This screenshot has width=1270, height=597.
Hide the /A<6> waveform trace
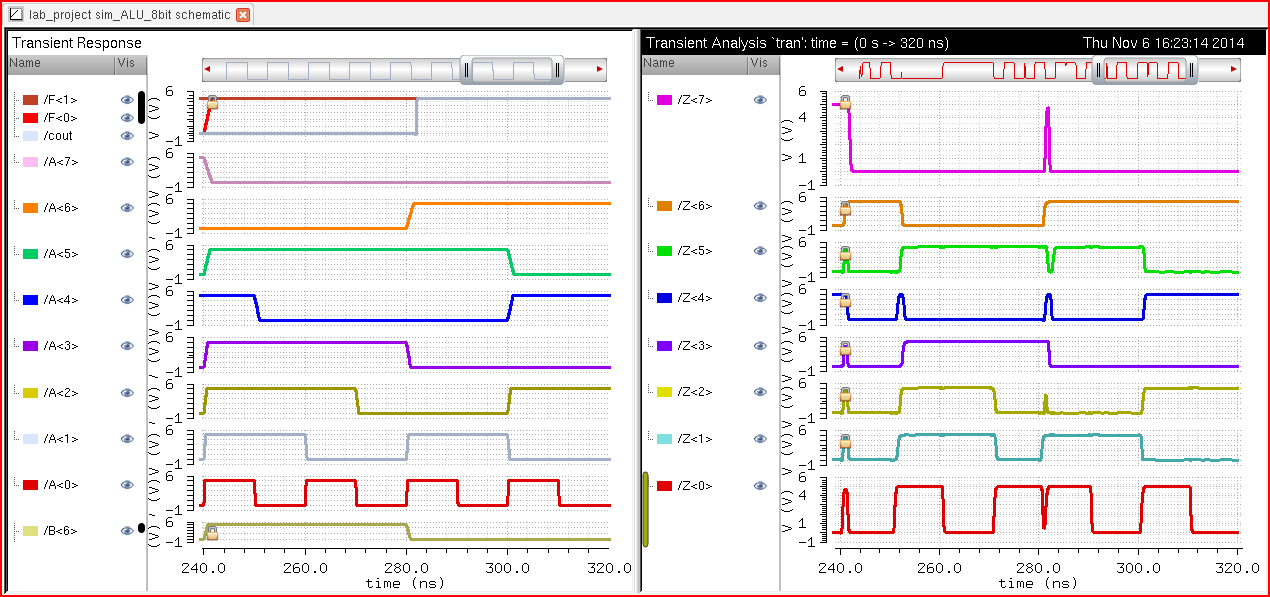(x=127, y=208)
